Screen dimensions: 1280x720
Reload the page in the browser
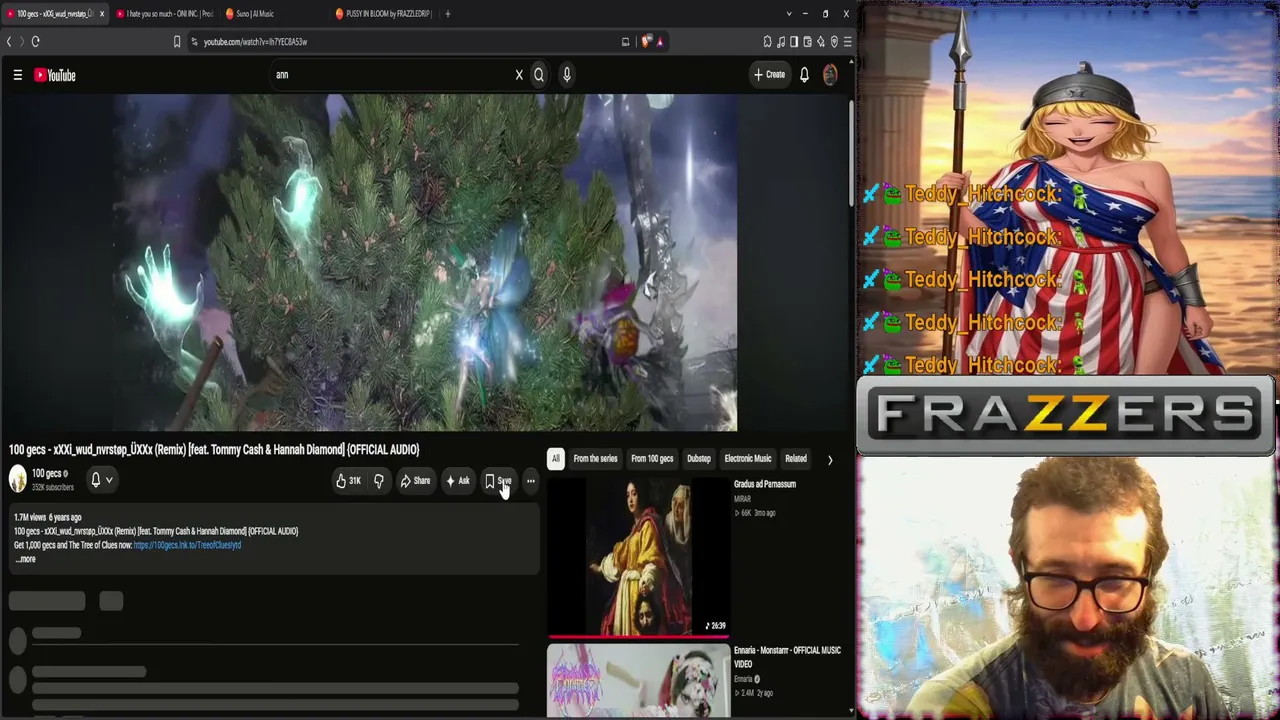pos(35,41)
